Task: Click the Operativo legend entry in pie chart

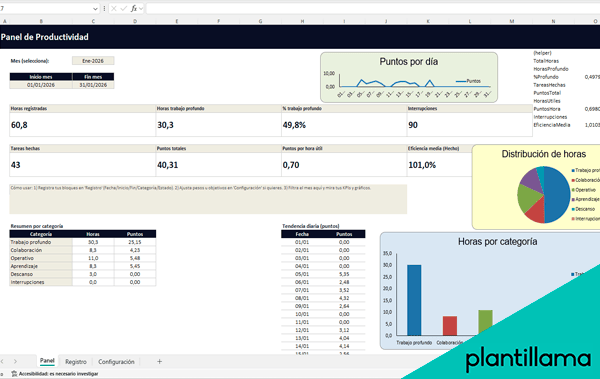Action: (584, 190)
